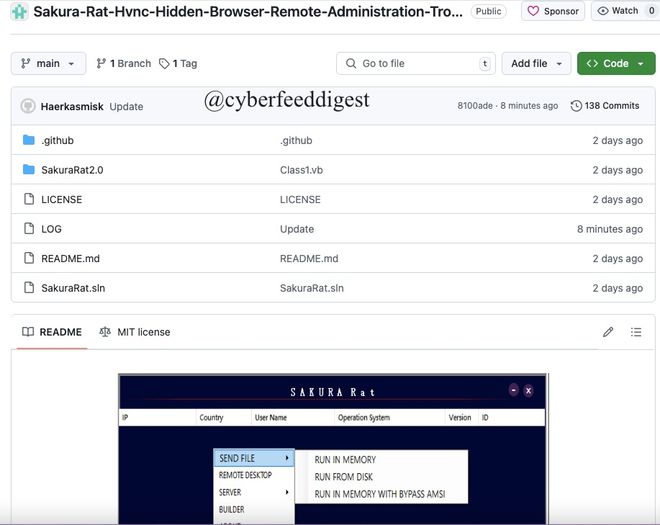This screenshot has height=525, width=660.
Task: Click the 1 Branch link
Action: pos(124,64)
